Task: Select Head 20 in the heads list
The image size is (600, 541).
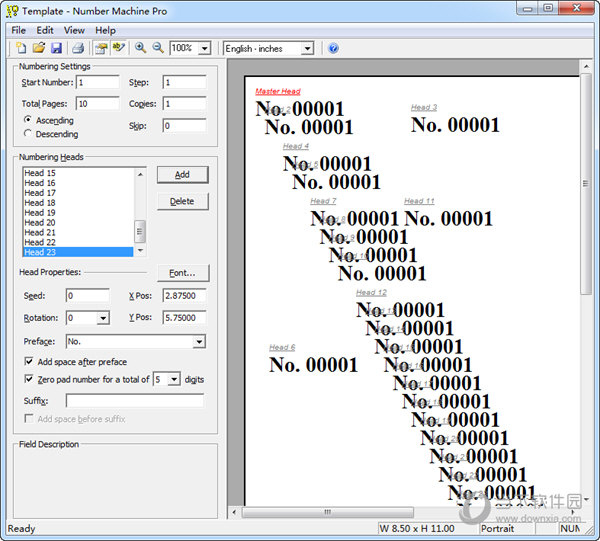Action: coord(78,223)
